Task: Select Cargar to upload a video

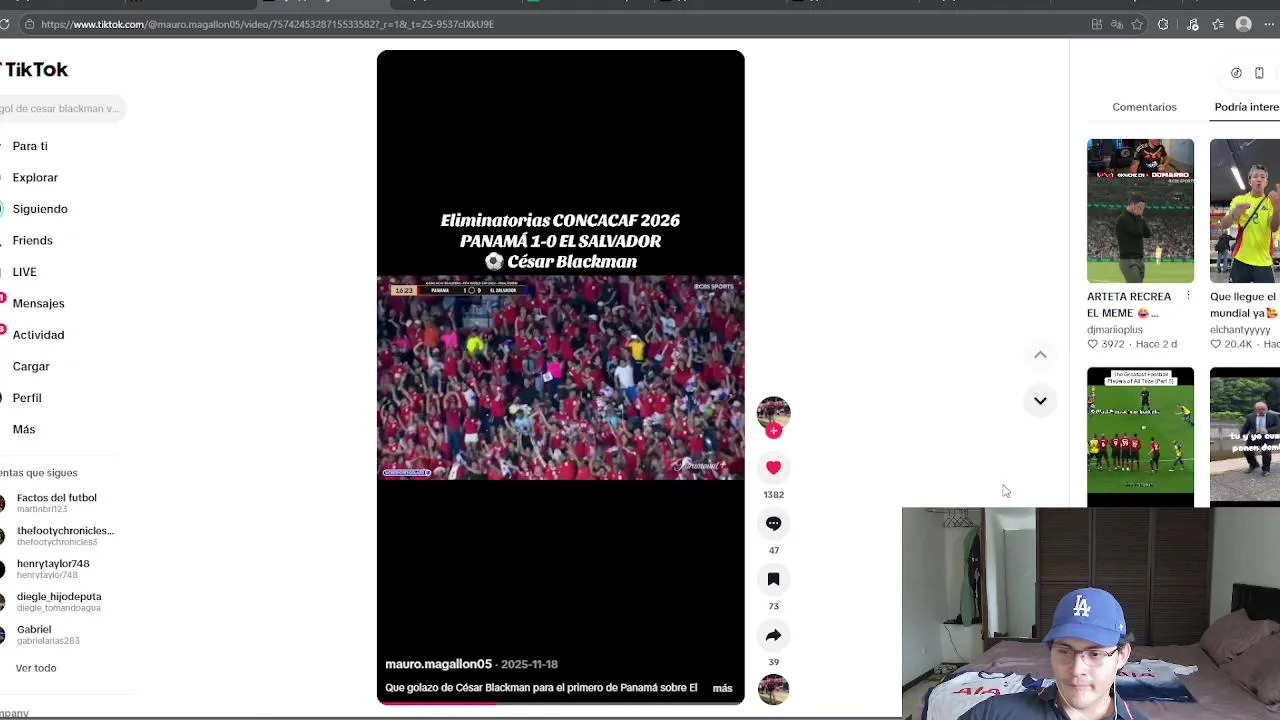Action: click(31, 366)
